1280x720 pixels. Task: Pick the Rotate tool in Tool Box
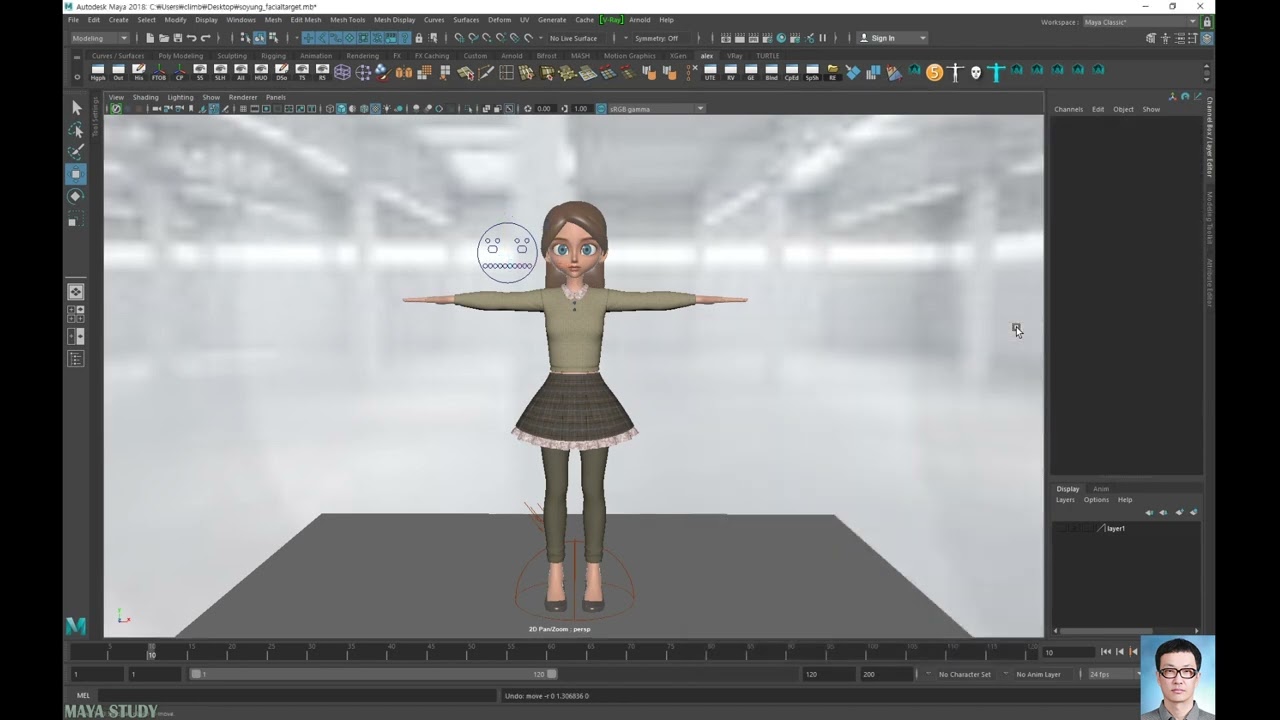click(x=76, y=196)
